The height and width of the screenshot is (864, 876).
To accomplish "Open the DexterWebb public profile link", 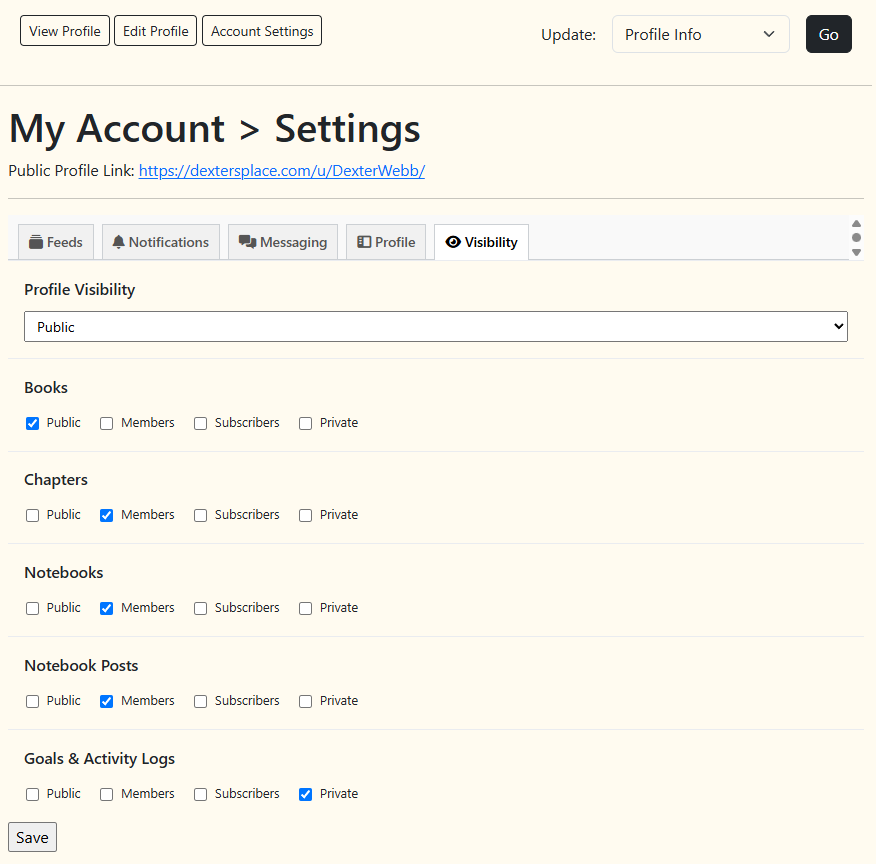I will (282, 170).
